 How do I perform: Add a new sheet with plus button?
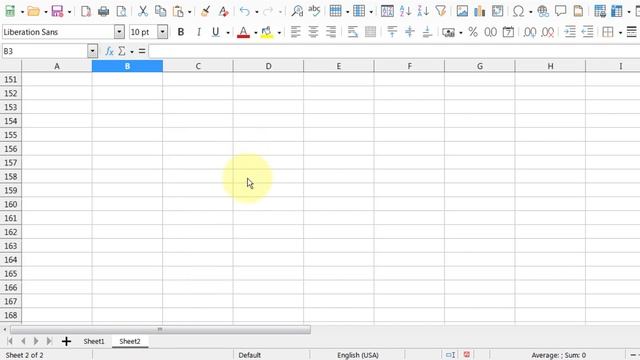click(x=66, y=341)
